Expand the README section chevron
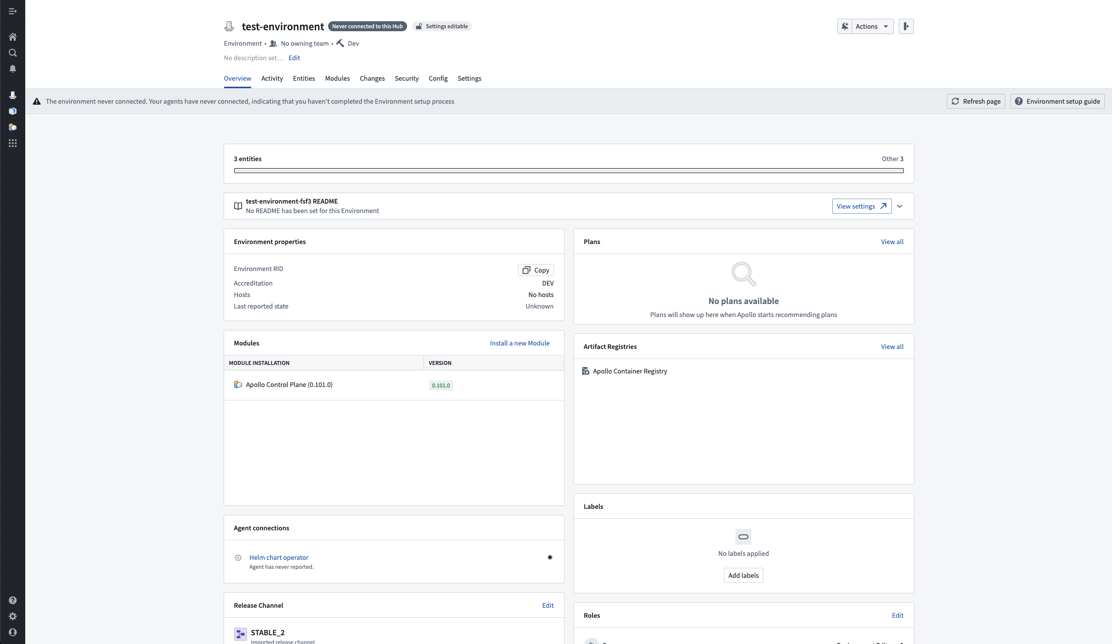This screenshot has width=1112, height=644. pyautogui.click(x=899, y=206)
